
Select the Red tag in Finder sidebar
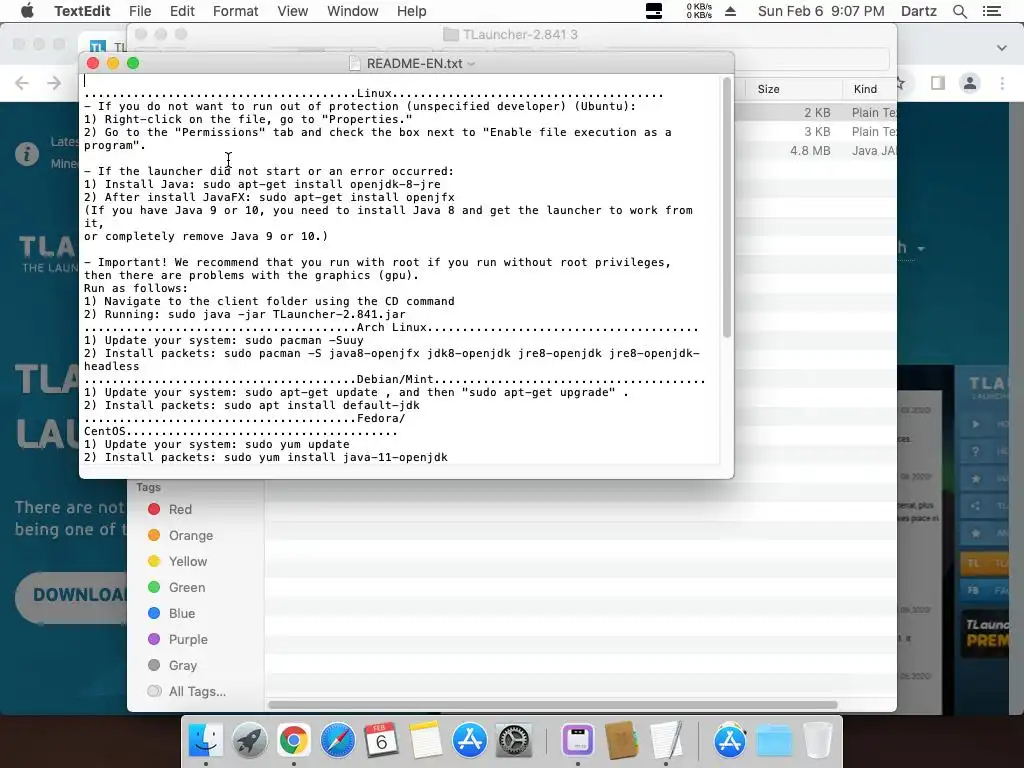(170, 509)
